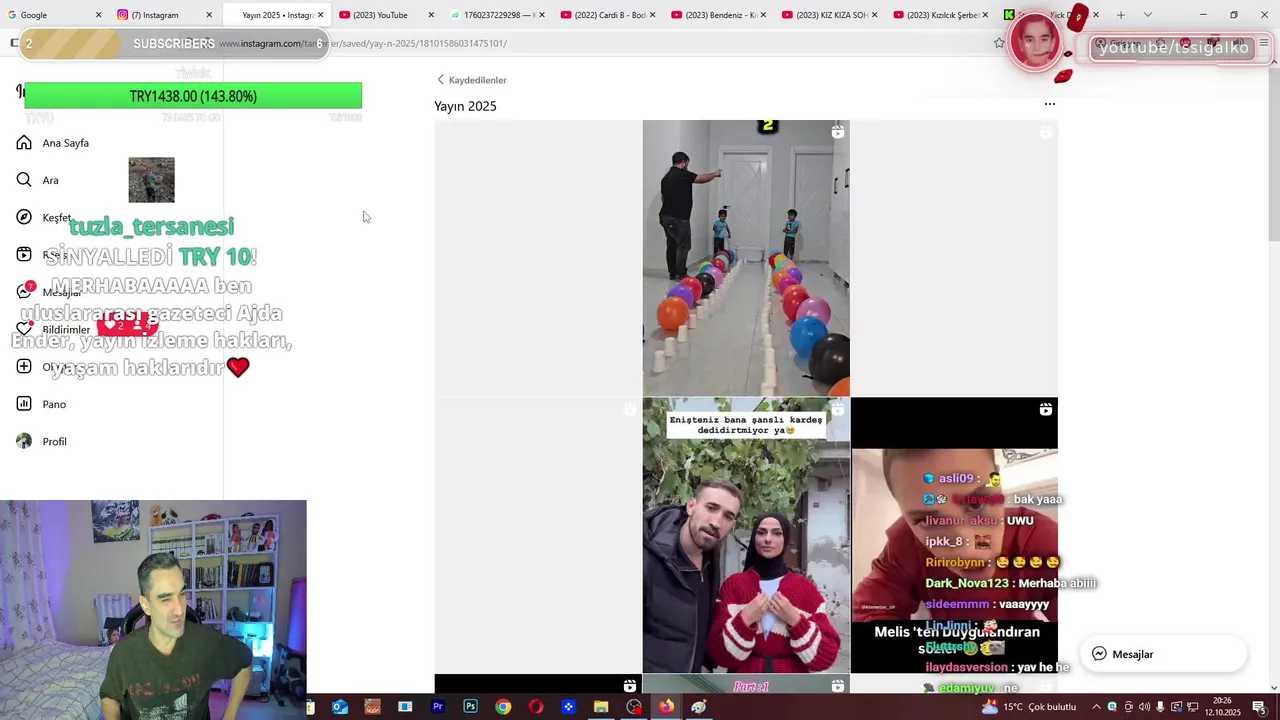This screenshot has height=720, width=1280.
Task: Click the Ana Sayfa label
Action: (x=66, y=143)
